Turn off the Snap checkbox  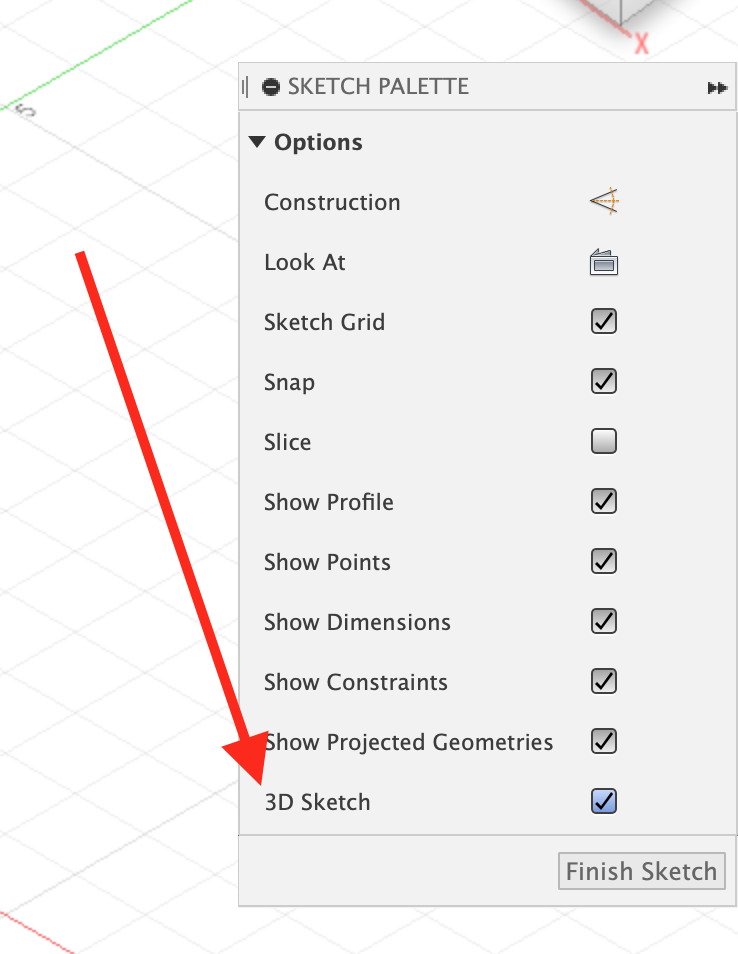604,382
